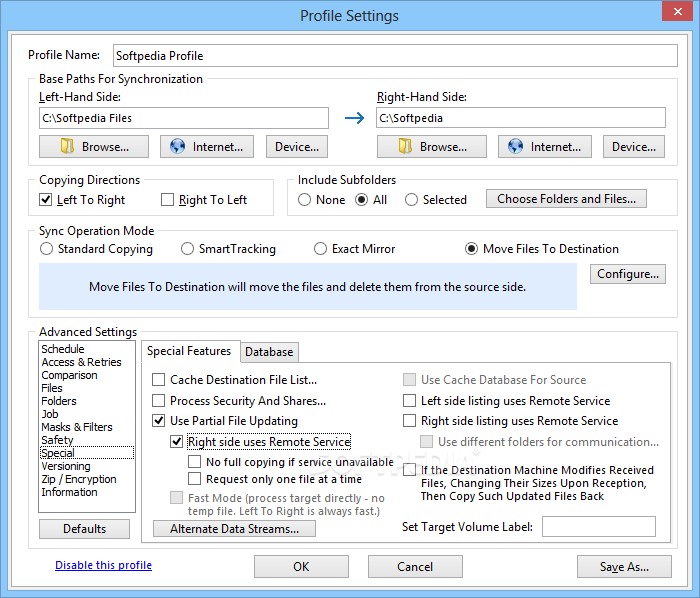Select Exact Mirror sync mode
The image size is (700, 598).
[320, 249]
